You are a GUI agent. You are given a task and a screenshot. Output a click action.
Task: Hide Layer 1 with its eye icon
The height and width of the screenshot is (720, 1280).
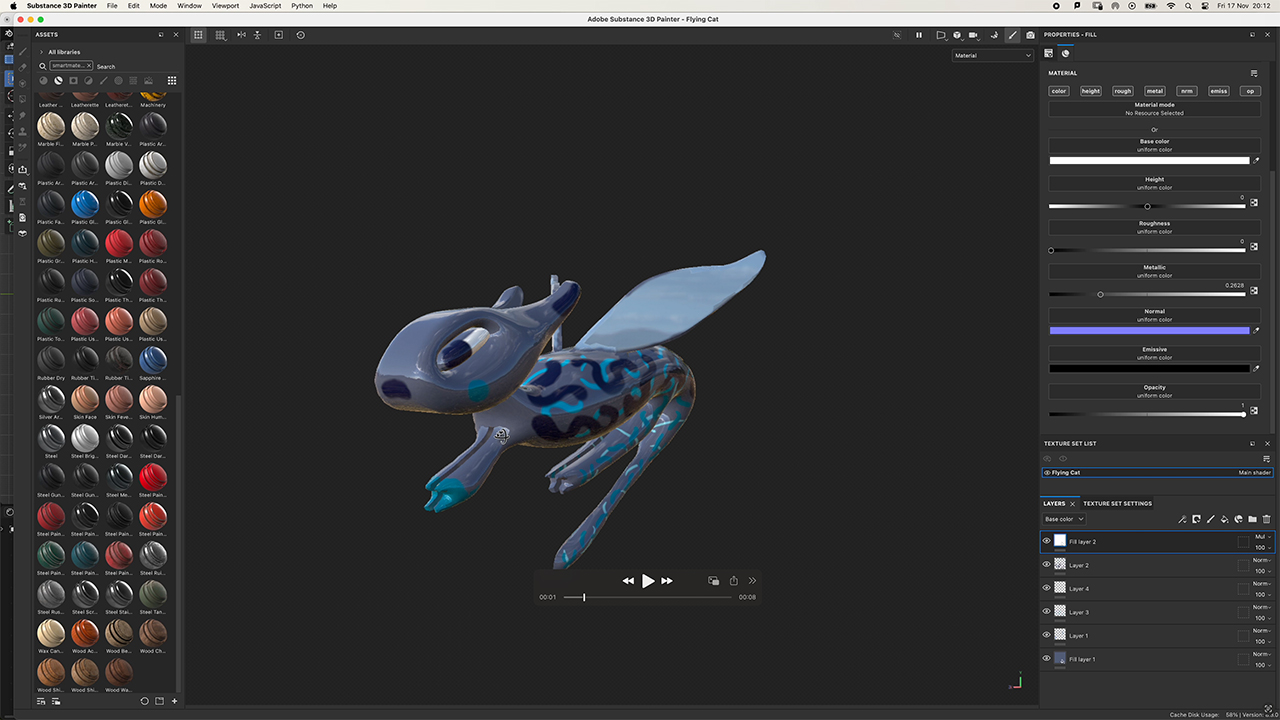pyautogui.click(x=1047, y=635)
